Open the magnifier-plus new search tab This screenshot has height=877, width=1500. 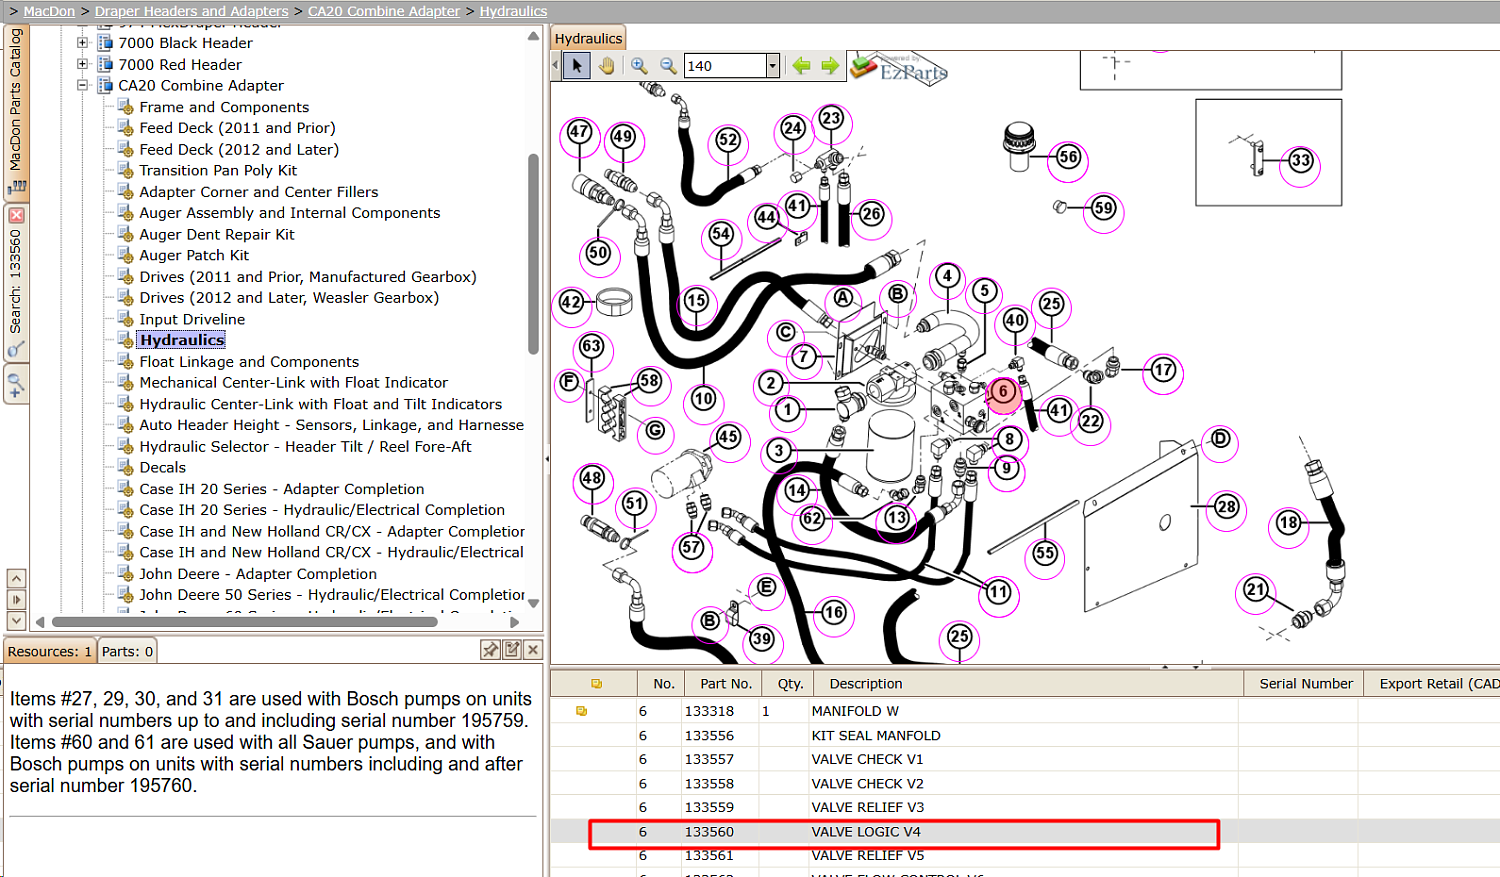(16, 384)
